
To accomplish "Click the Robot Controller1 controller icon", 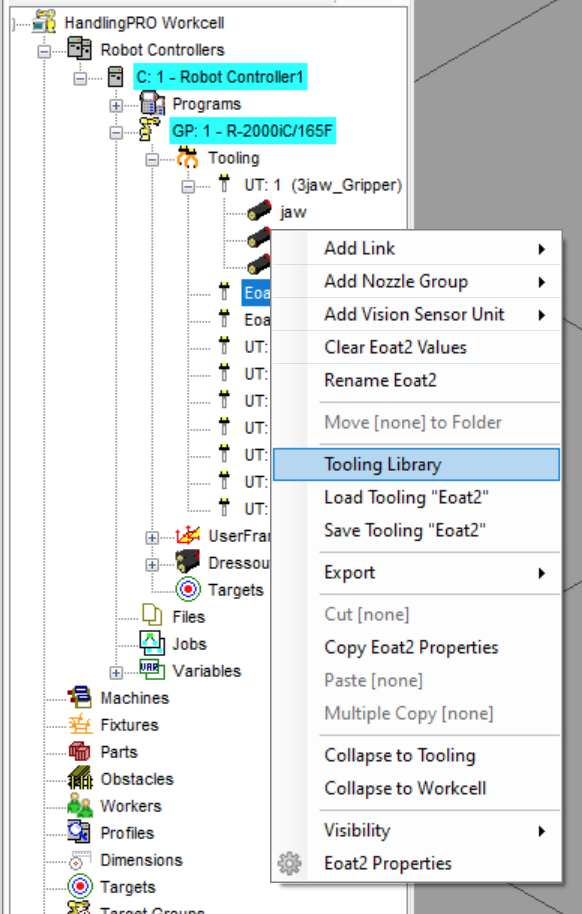I will point(115,76).
